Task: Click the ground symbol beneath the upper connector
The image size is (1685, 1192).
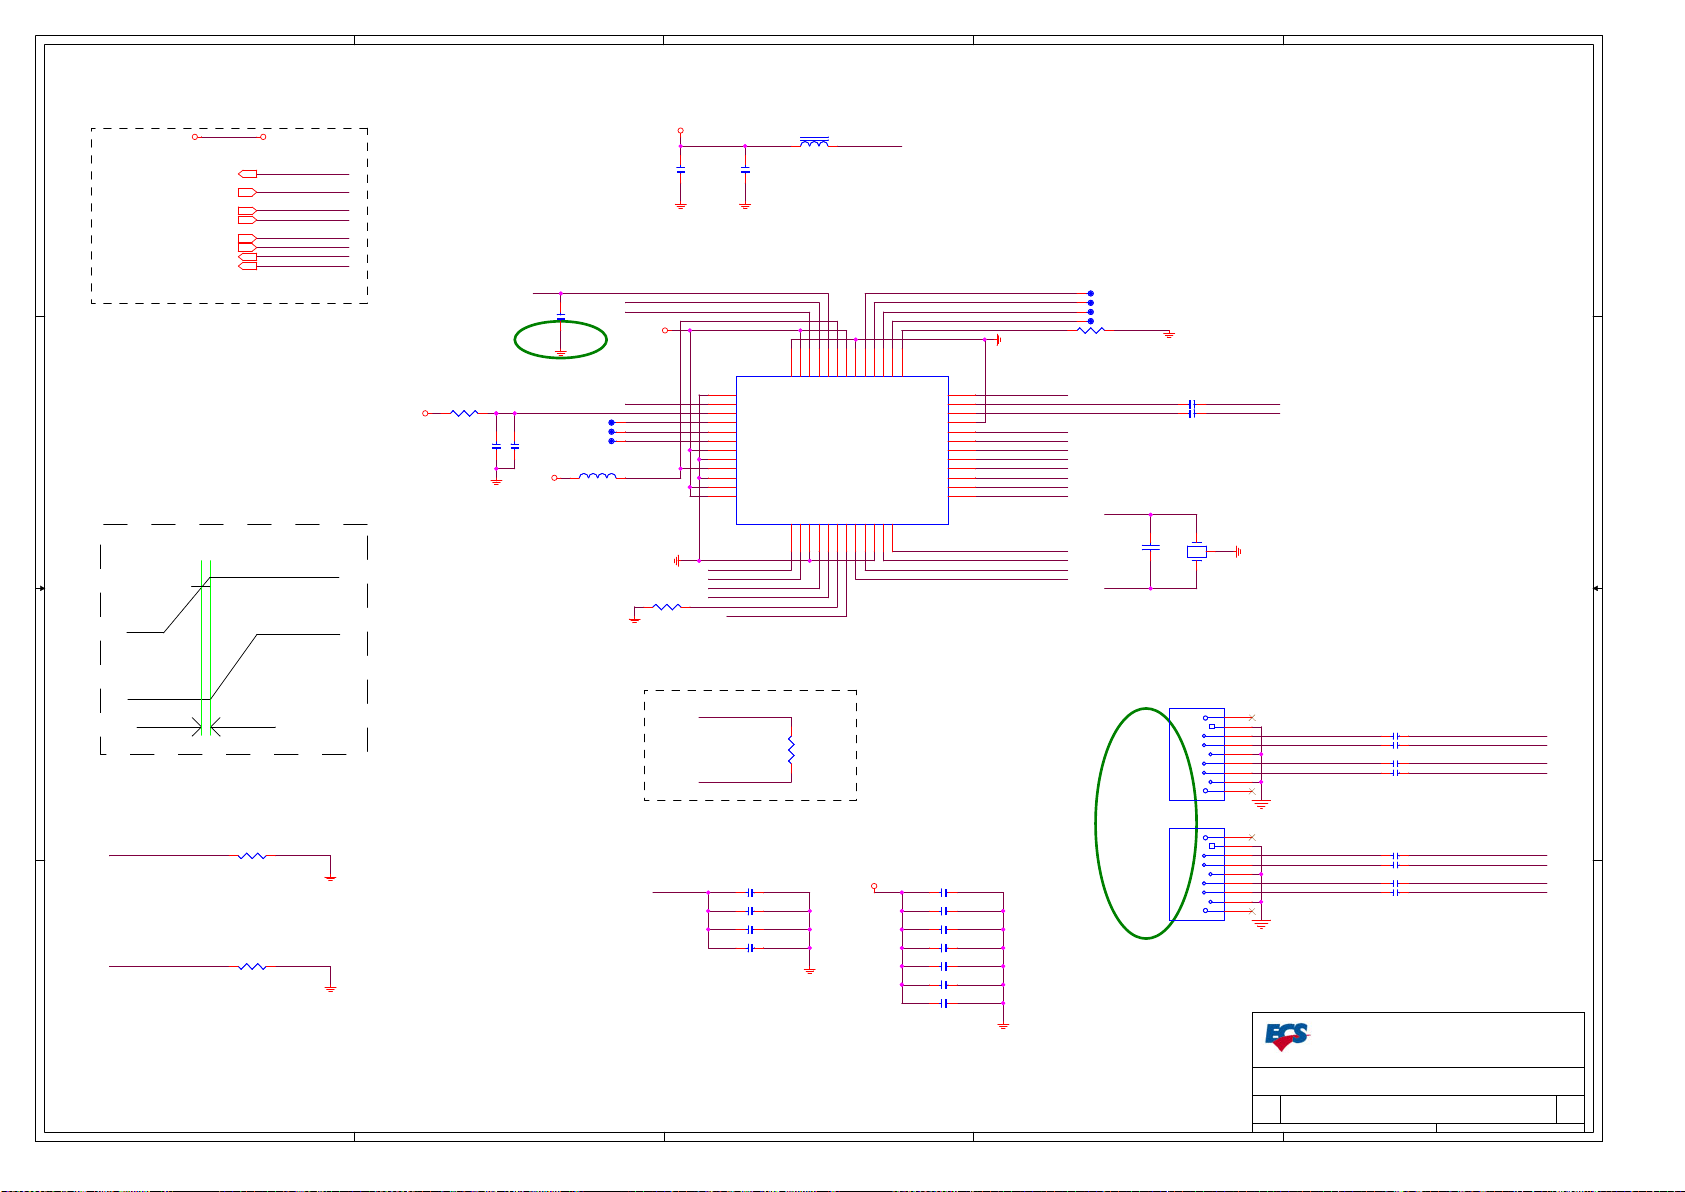Action: pyautogui.click(x=1261, y=805)
